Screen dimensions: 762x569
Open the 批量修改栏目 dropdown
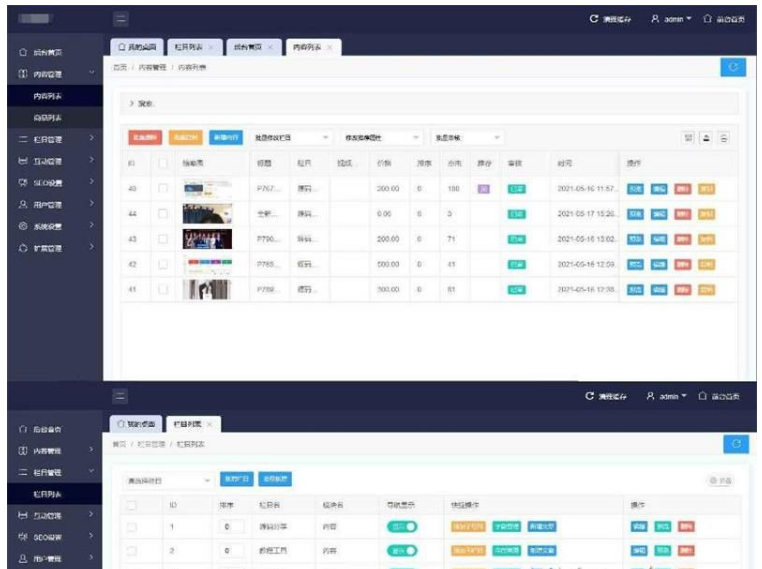coord(291,137)
